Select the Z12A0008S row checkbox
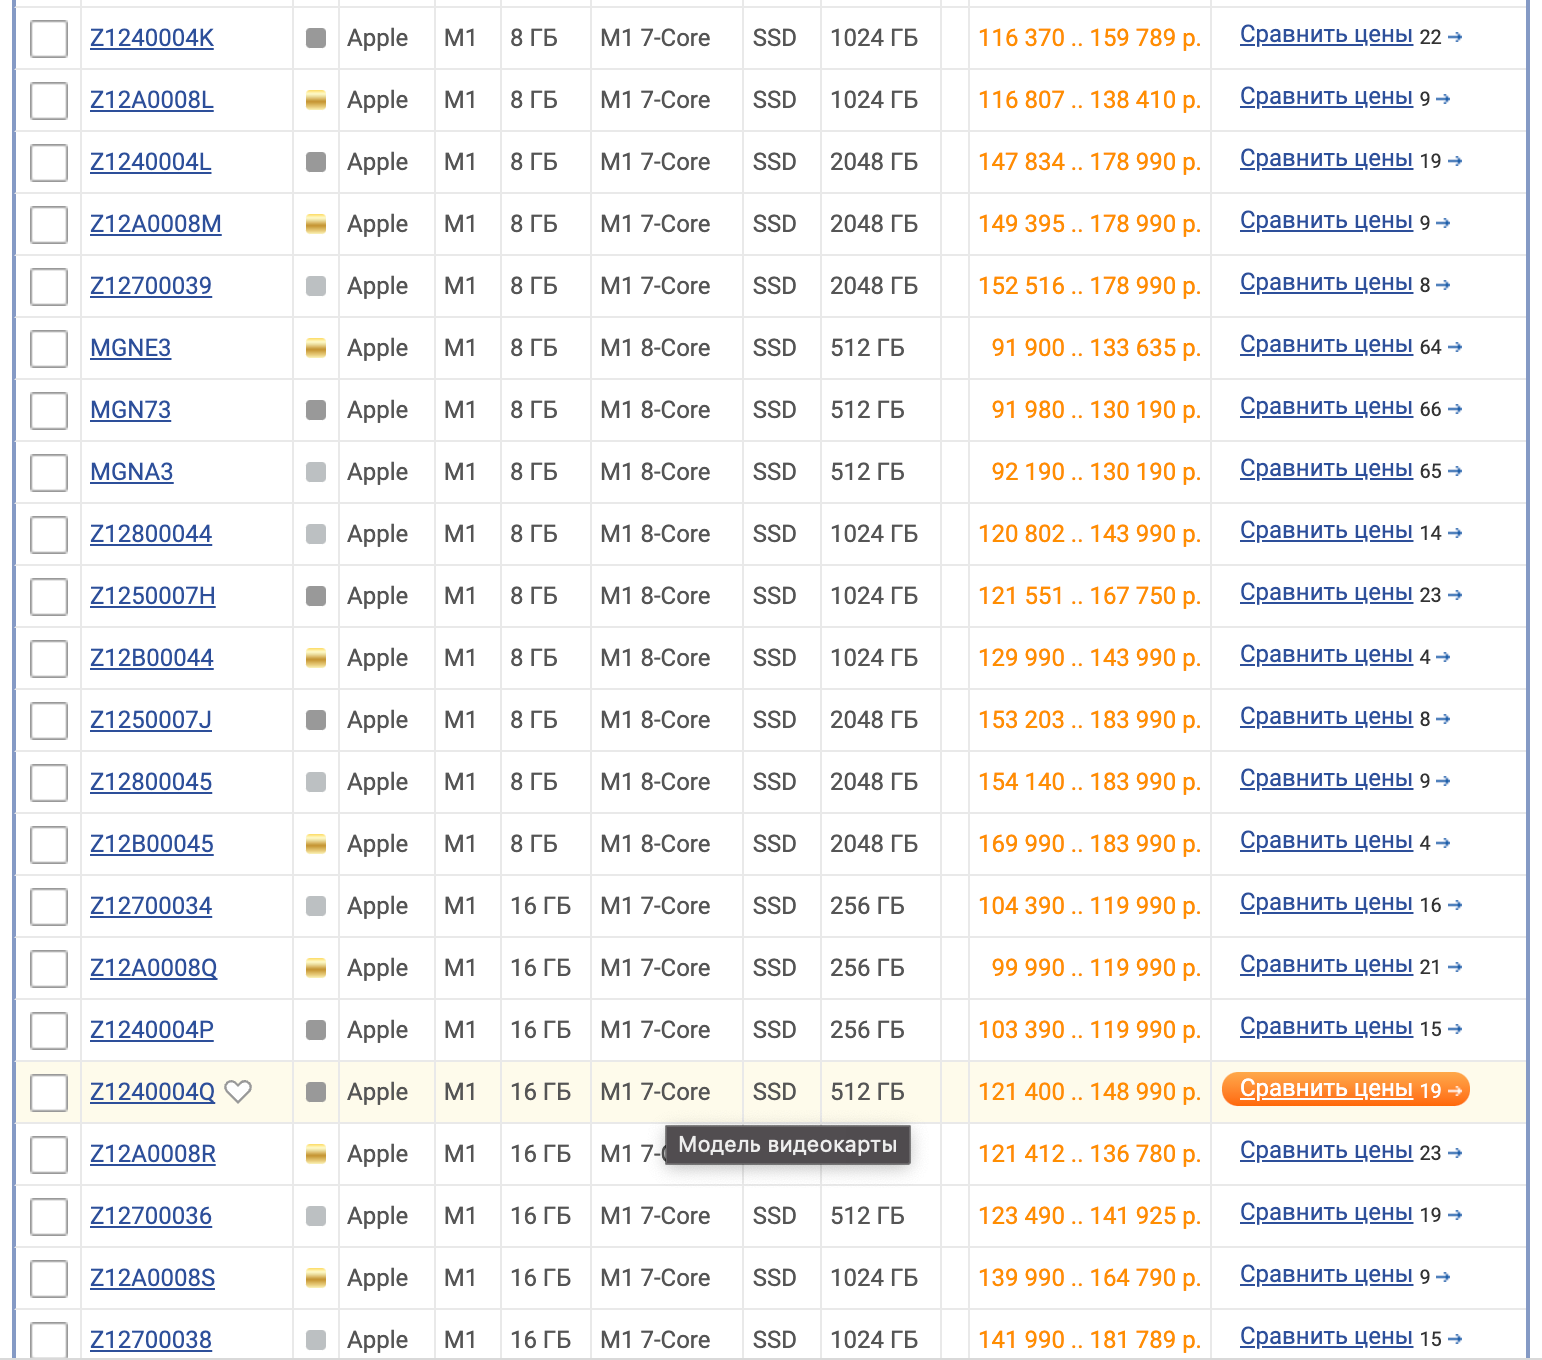The width and height of the screenshot is (1542, 1360). [x=49, y=1279]
